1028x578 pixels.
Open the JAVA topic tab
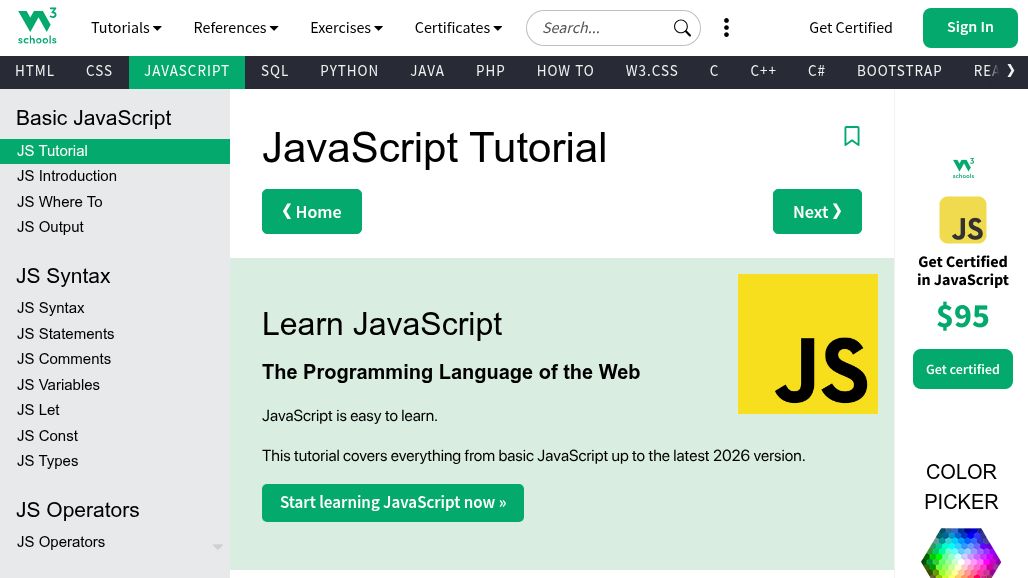pyautogui.click(x=427, y=71)
